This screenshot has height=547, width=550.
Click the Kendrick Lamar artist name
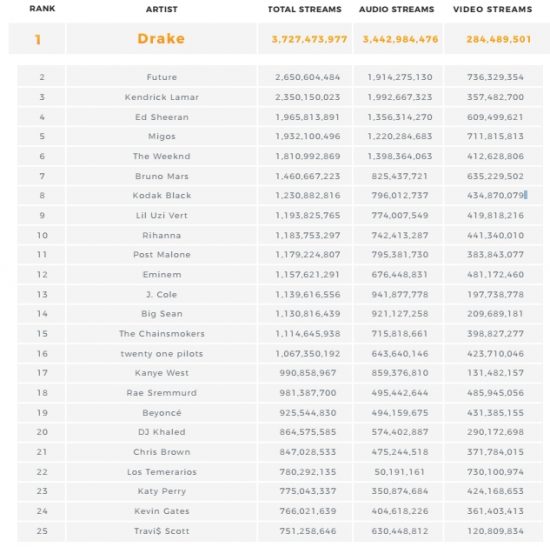click(x=162, y=97)
